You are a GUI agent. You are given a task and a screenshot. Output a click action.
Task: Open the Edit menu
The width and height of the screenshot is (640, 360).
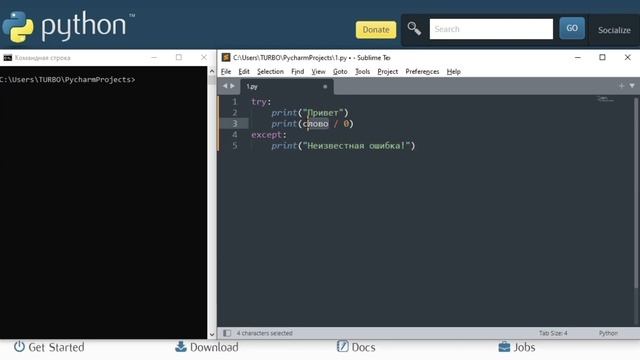[x=244, y=71]
